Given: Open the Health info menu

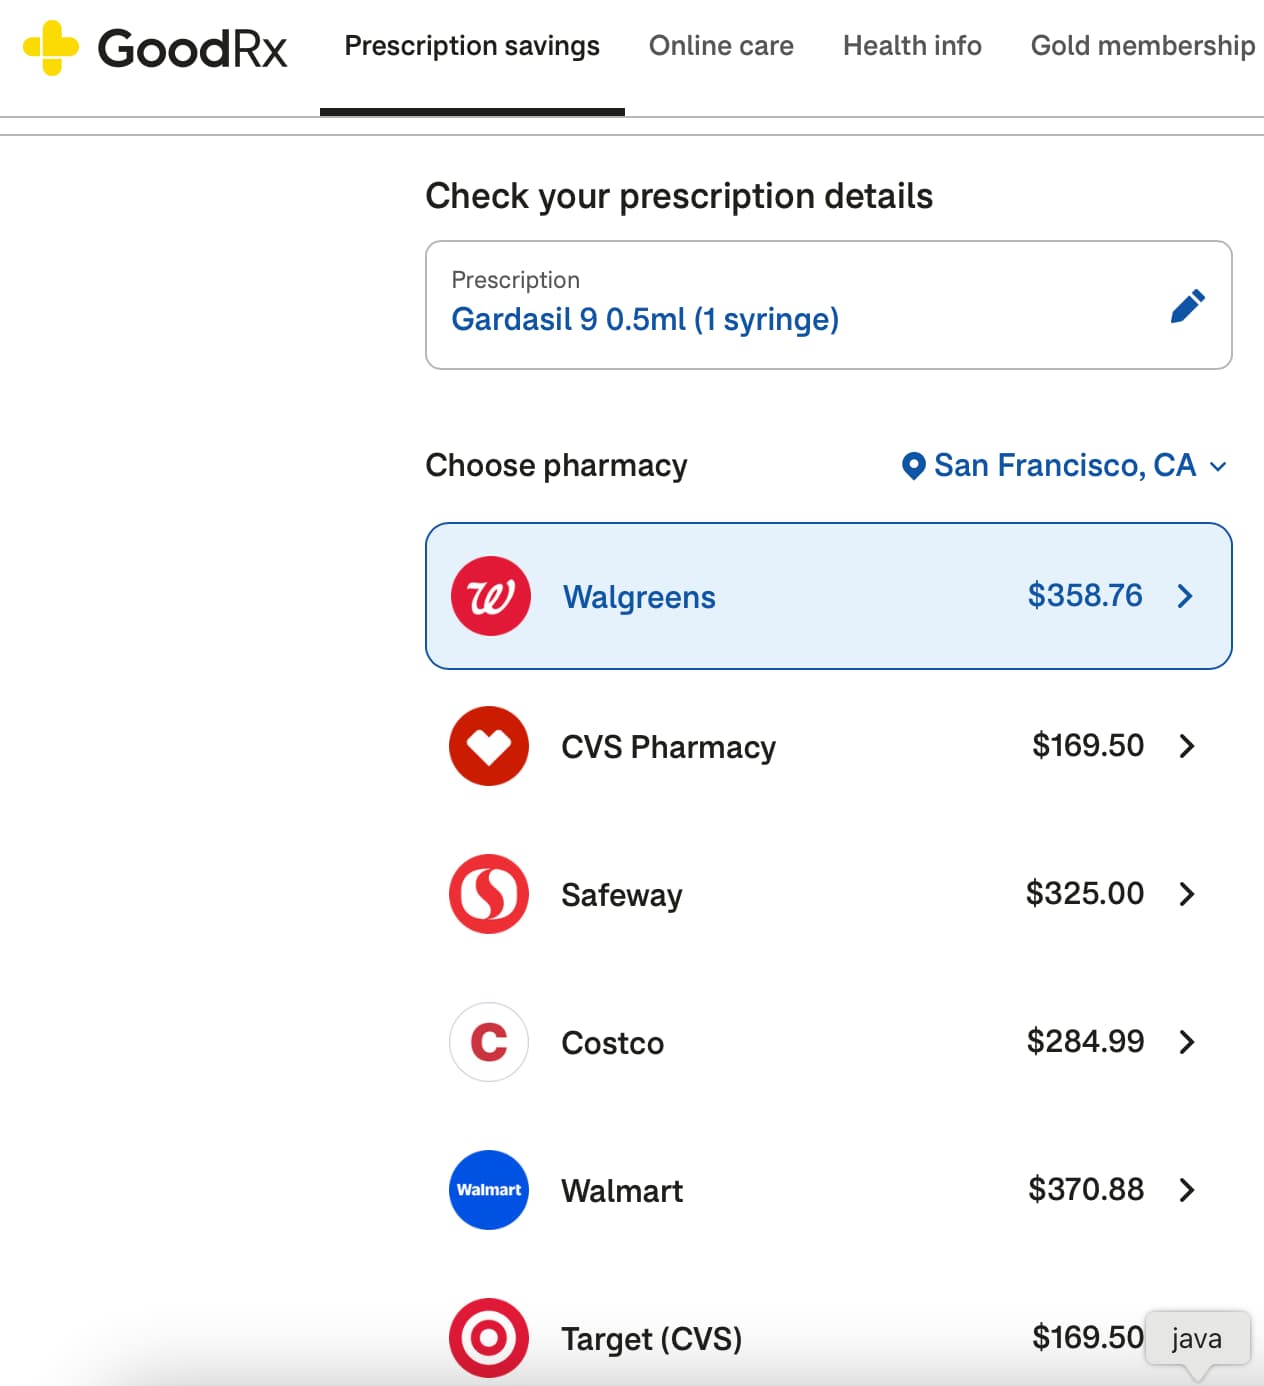Looking at the screenshot, I should tap(912, 46).
